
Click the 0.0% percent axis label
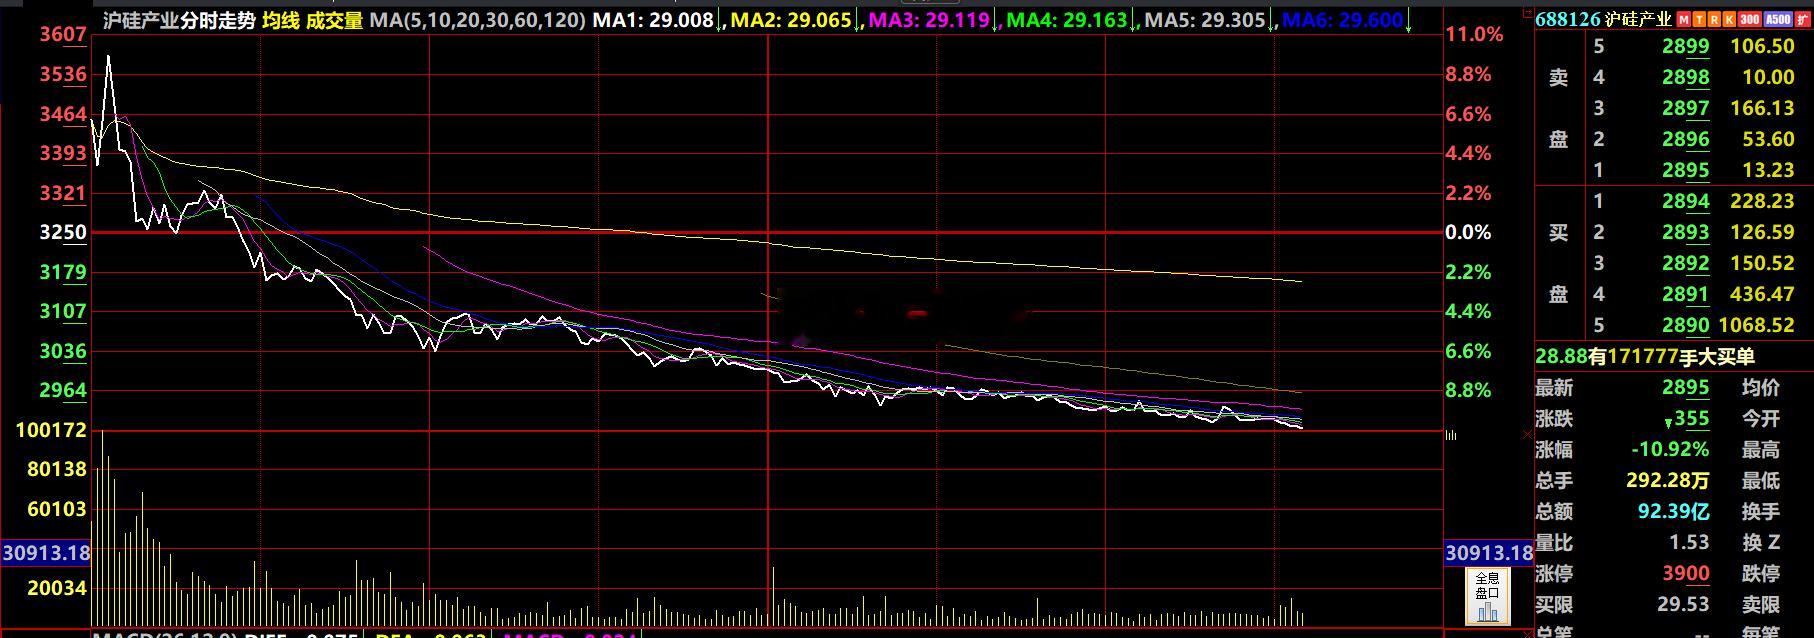pos(1469,232)
